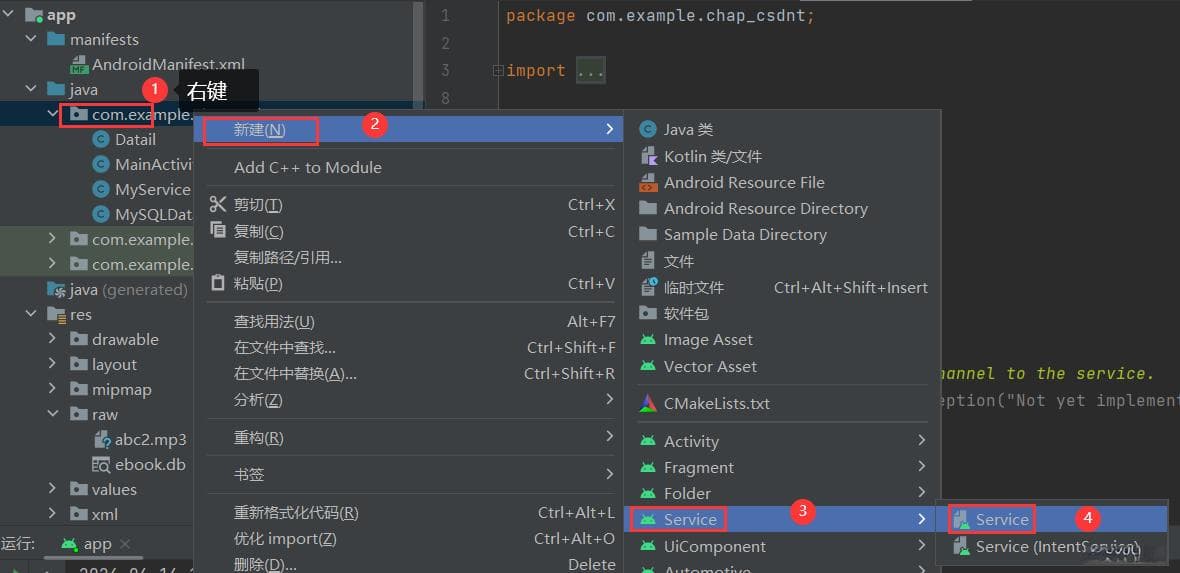1180x573 pixels.
Task: Click the Sample Data Directory folder icon
Action: (x=647, y=234)
